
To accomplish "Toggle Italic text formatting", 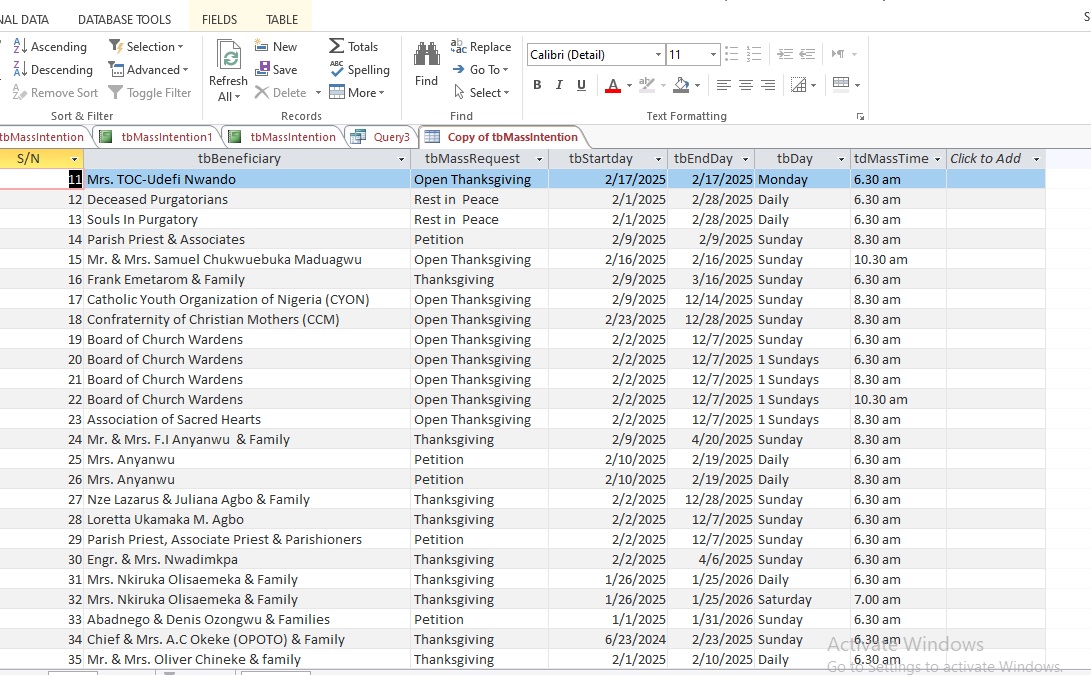I will (x=559, y=85).
